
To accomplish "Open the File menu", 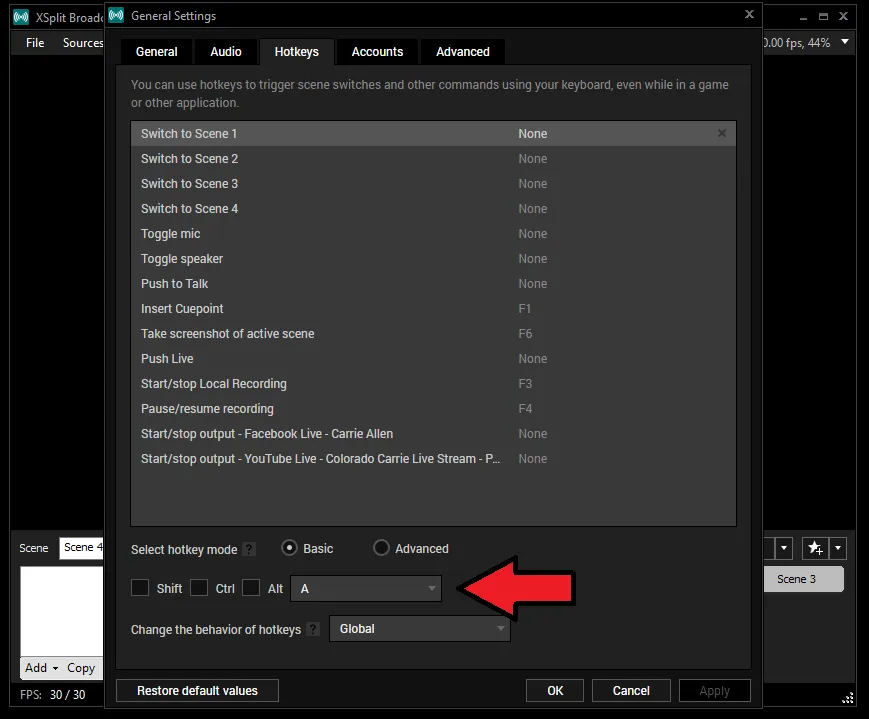I will pos(35,43).
